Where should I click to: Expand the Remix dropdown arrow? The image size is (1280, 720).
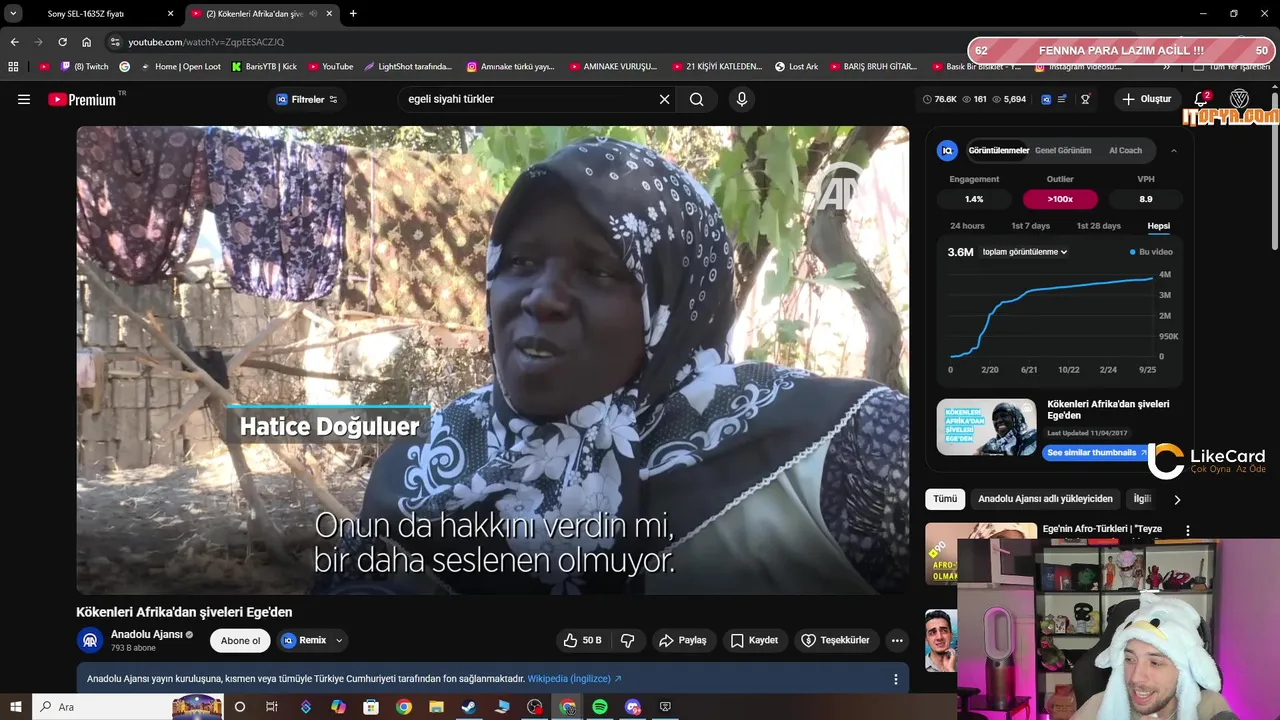tap(339, 640)
